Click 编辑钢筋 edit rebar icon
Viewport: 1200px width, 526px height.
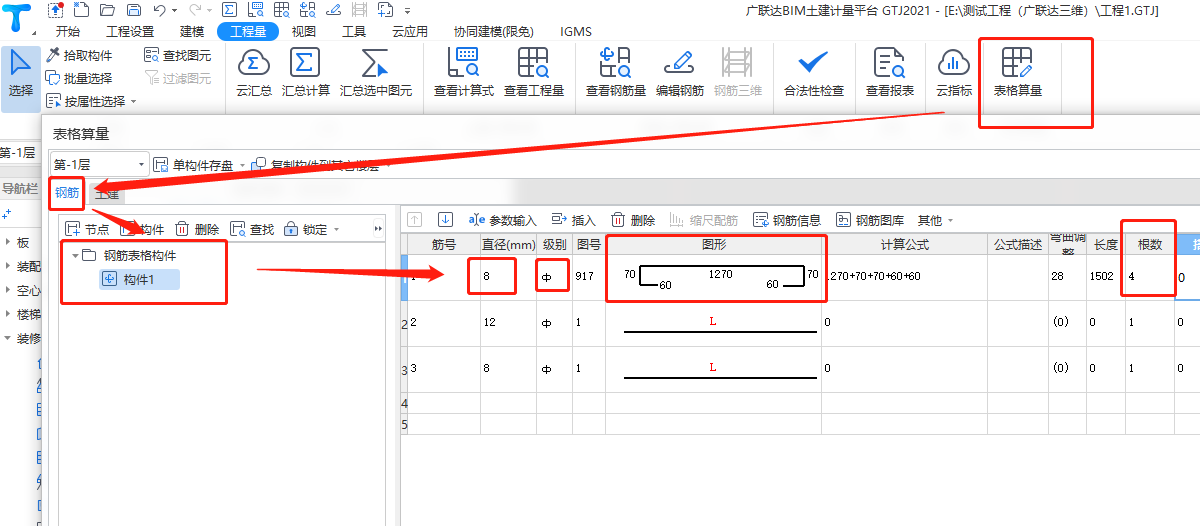pyautogui.click(x=679, y=73)
